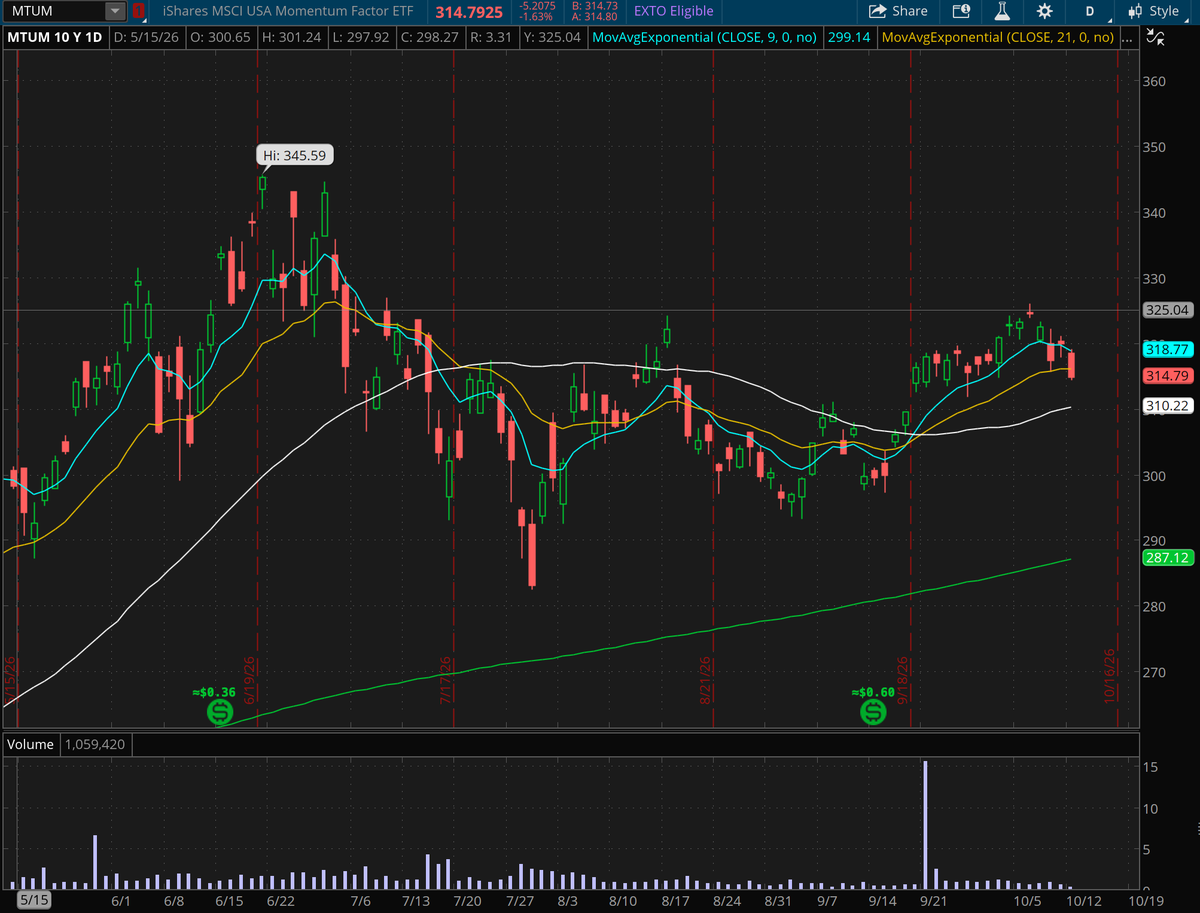Click the 360 price axis label
1200x913 pixels.
(1155, 81)
